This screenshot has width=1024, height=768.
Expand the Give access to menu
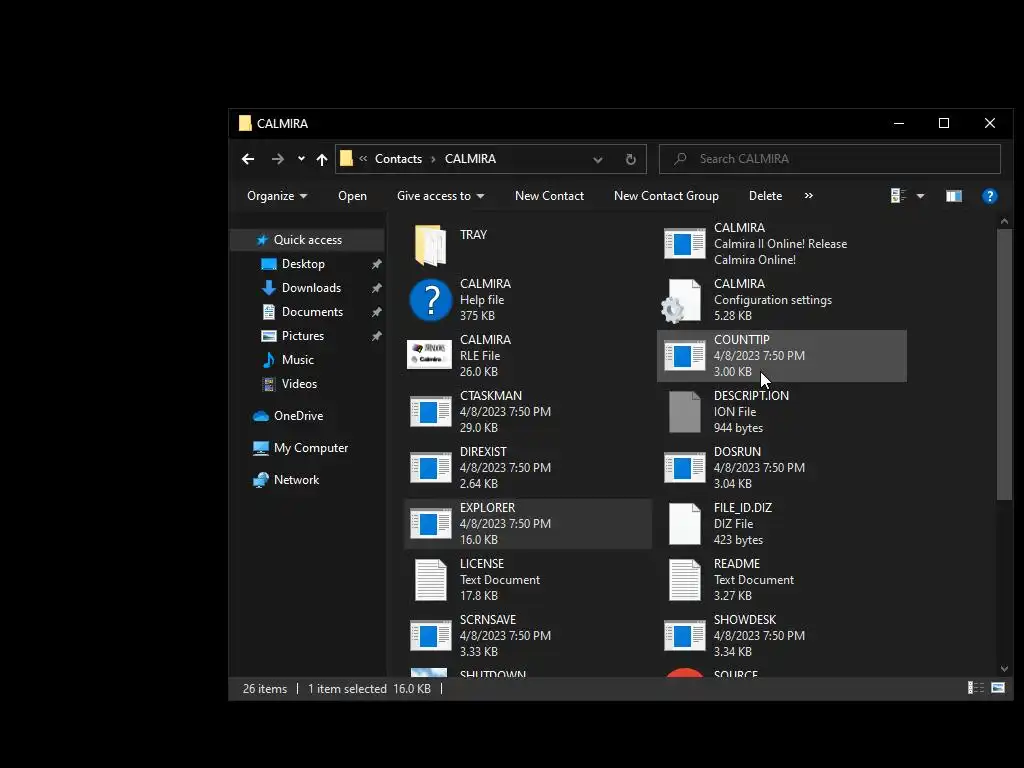[440, 196]
